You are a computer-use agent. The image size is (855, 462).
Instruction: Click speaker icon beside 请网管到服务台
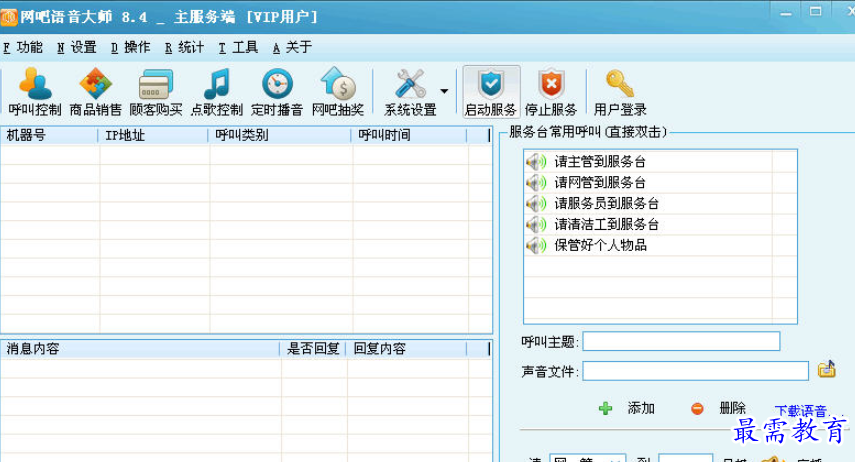coord(536,182)
